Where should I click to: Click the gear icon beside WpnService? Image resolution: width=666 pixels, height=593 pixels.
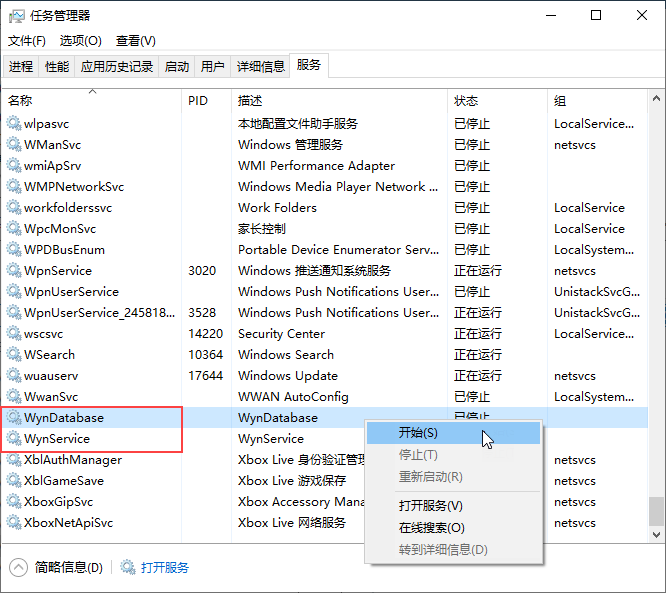point(14,270)
